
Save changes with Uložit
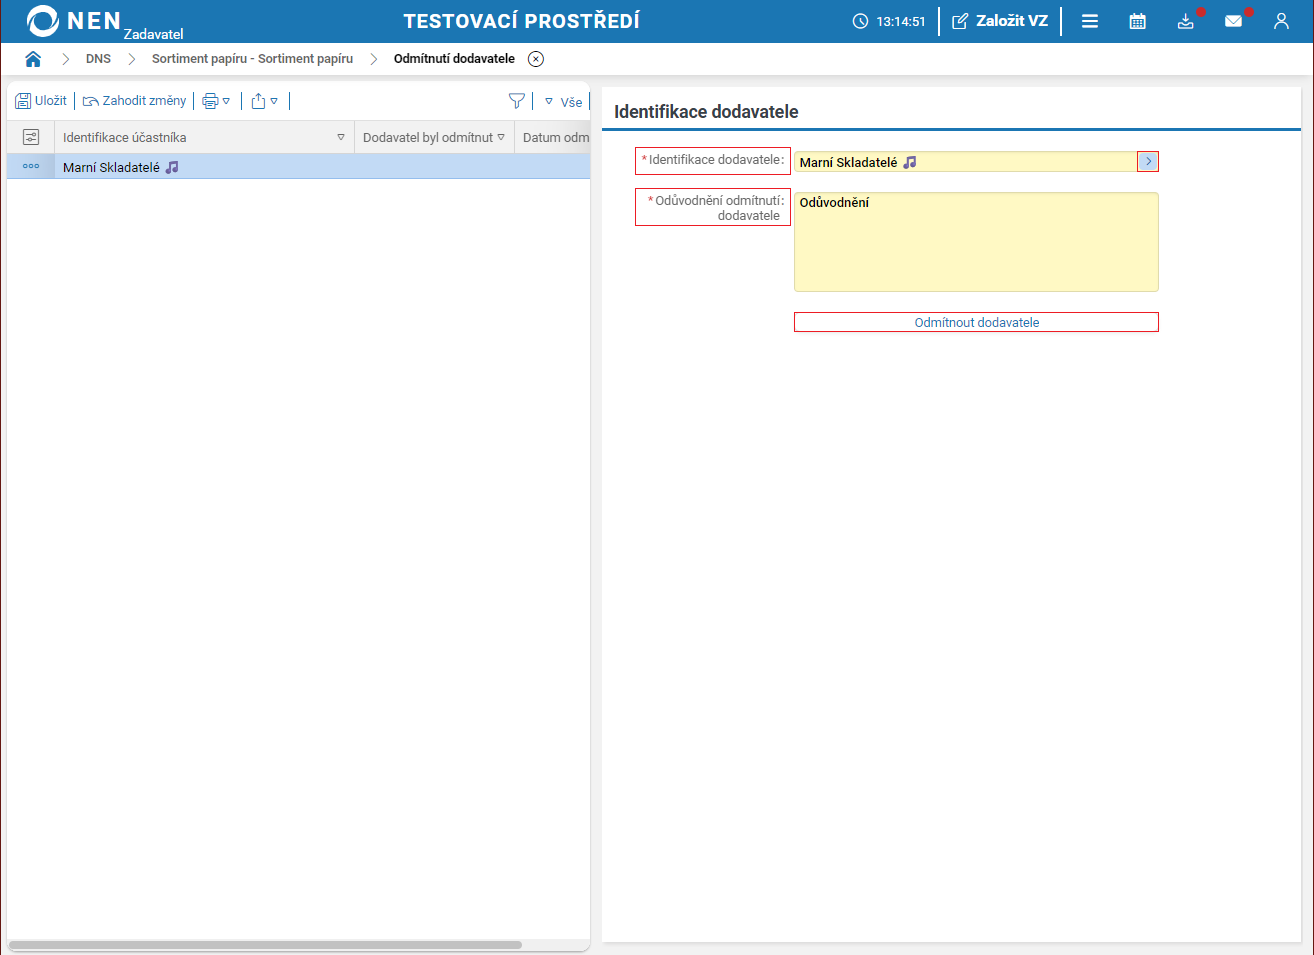(41, 101)
